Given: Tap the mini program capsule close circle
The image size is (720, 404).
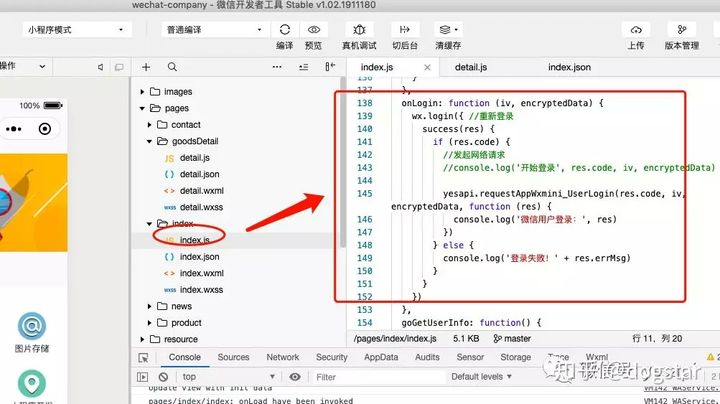Looking at the screenshot, I should click(x=45, y=129).
